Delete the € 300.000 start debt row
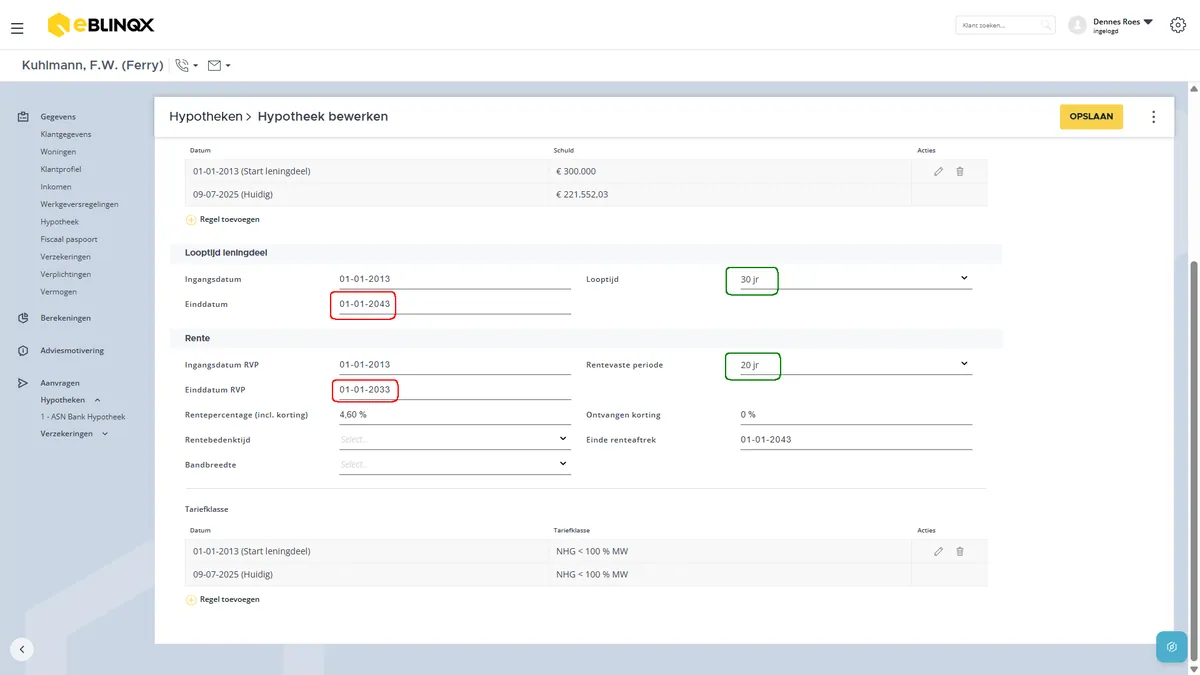The width and height of the screenshot is (1200, 675). [x=960, y=171]
